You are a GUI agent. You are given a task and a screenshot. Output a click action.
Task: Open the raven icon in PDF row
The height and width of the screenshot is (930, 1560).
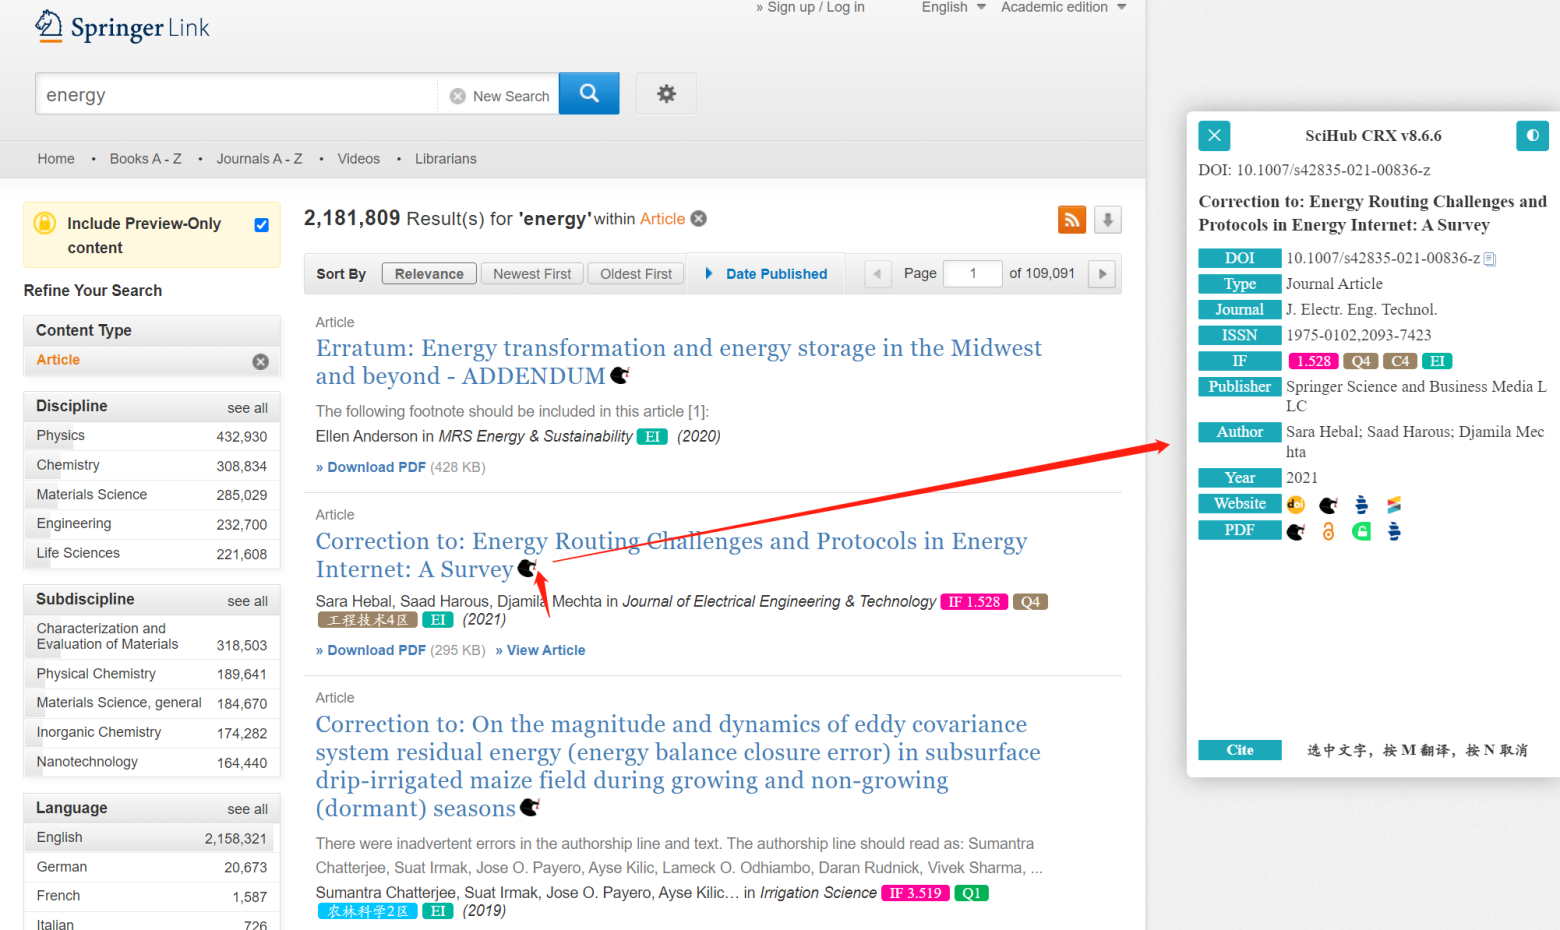coord(1296,531)
